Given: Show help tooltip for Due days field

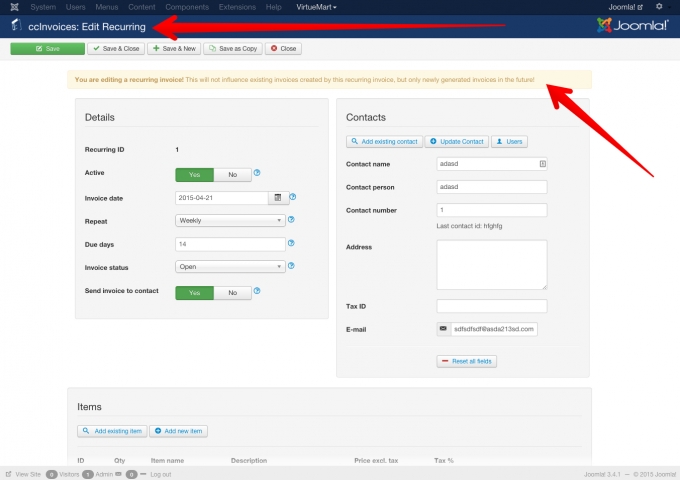Looking at the screenshot, I should click(291, 243).
